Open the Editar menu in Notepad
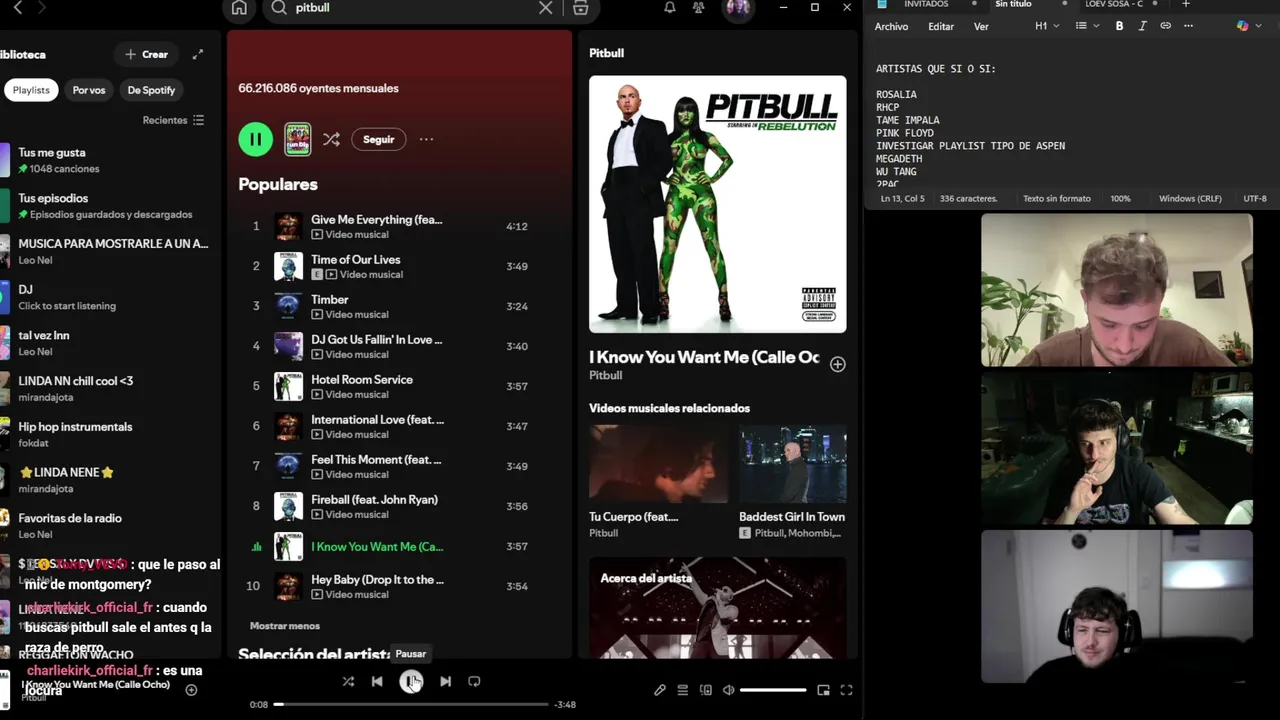Image resolution: width=1280 pixels, height=720 pixels. (941, 27)
